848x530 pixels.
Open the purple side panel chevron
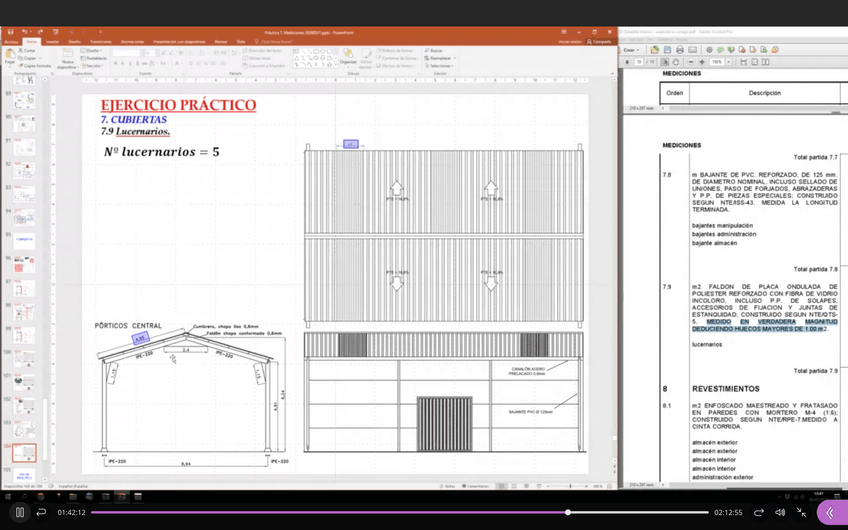830,512
